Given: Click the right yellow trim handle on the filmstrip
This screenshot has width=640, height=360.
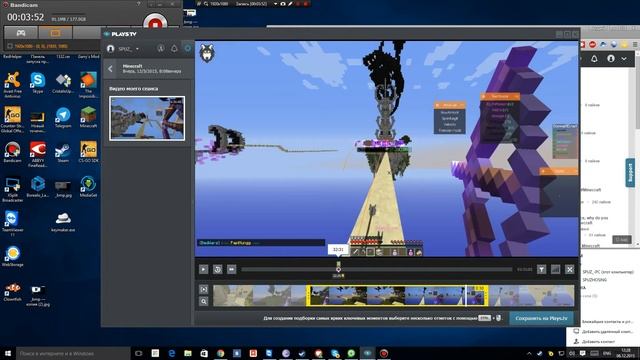Looking at the screenshot, I should point(486,296).
